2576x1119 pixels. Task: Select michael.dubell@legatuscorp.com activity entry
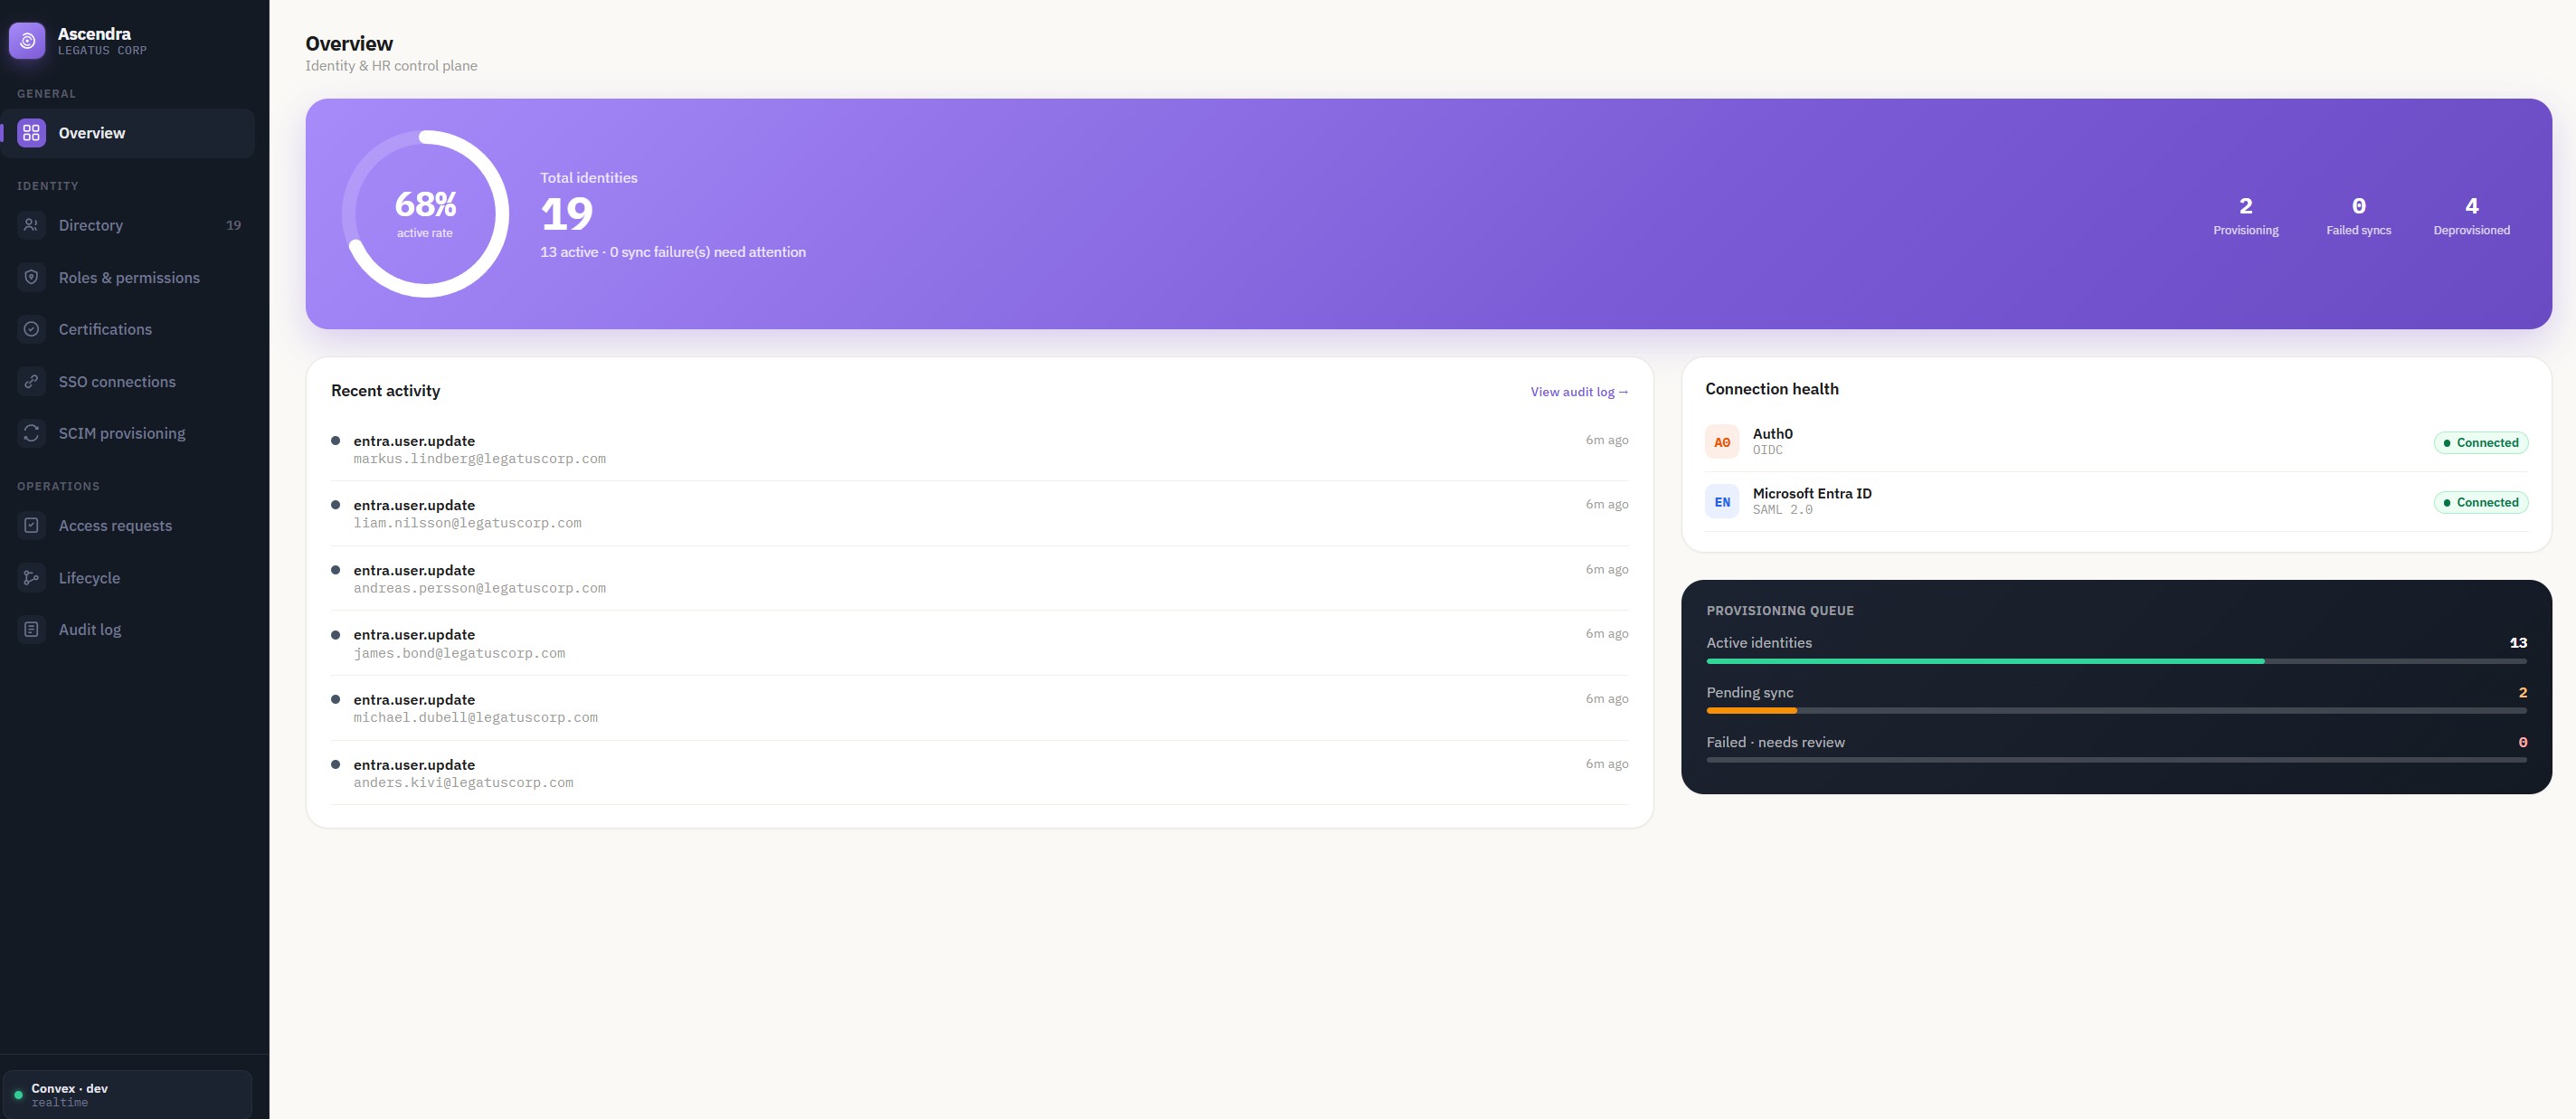[979, 708]
